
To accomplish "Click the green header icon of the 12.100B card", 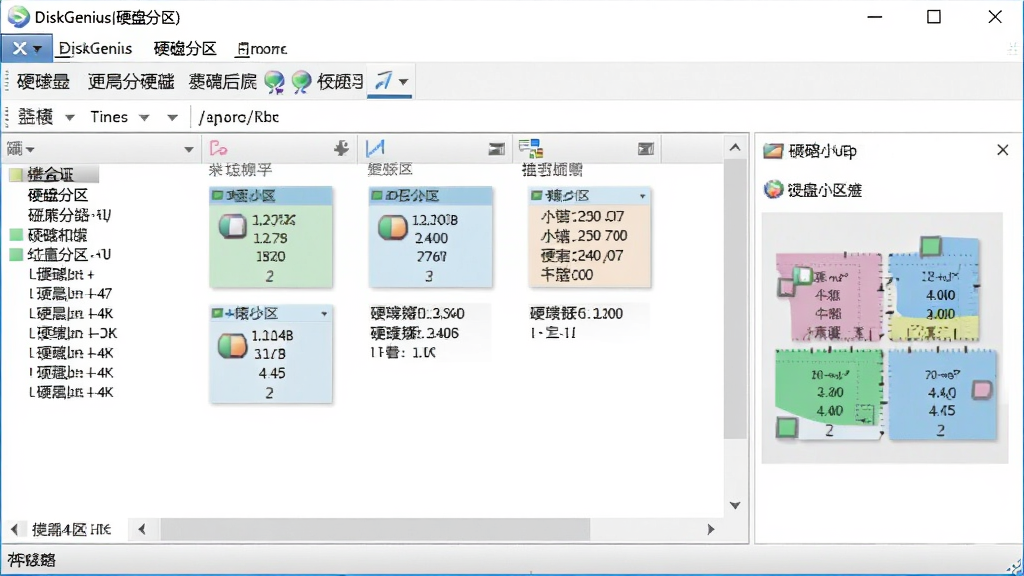I will pyautogui.click(x=377, y=195).
